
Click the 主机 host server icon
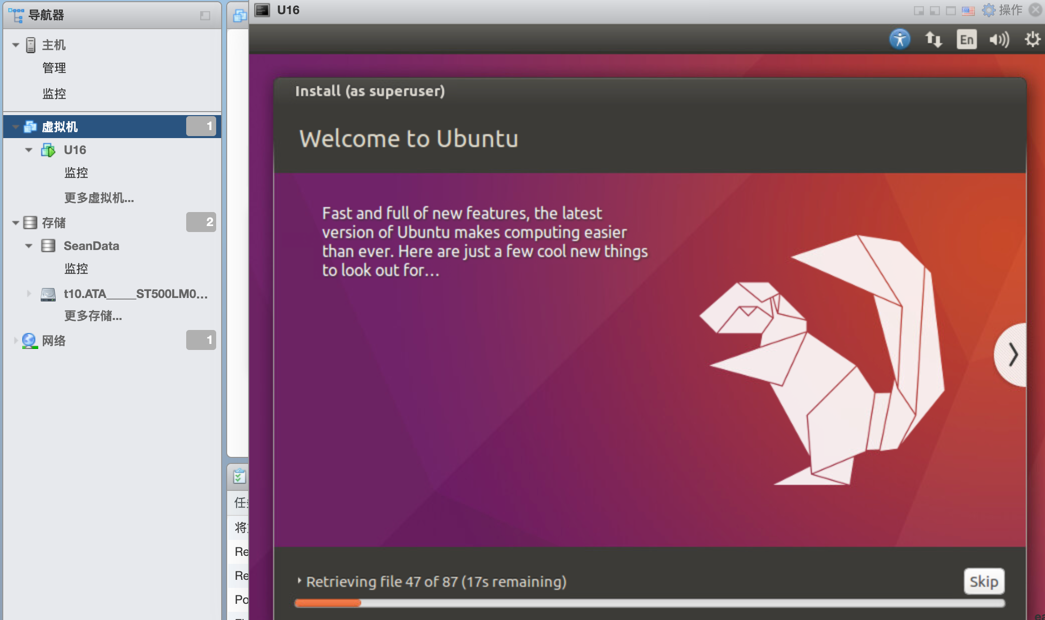pos(31,45)
